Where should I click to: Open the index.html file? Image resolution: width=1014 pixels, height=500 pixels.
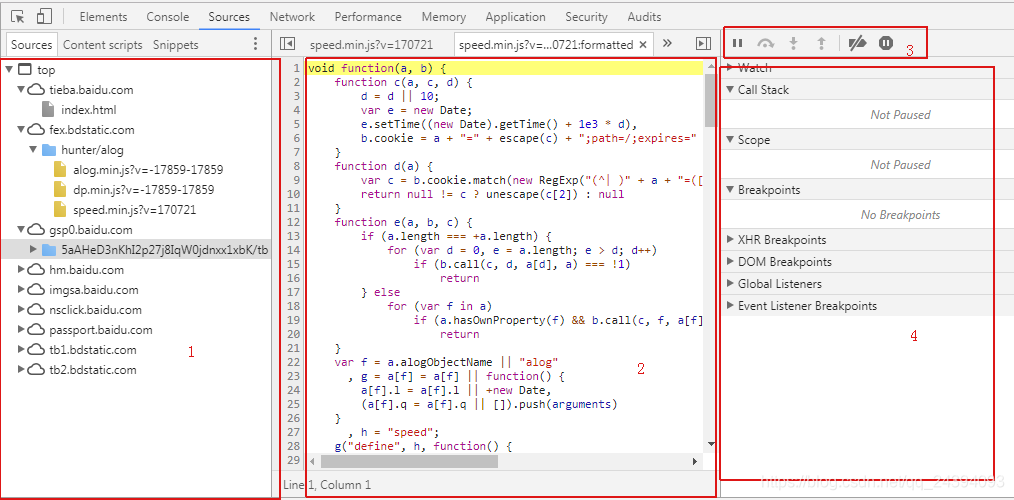click(x=89, y=110)
